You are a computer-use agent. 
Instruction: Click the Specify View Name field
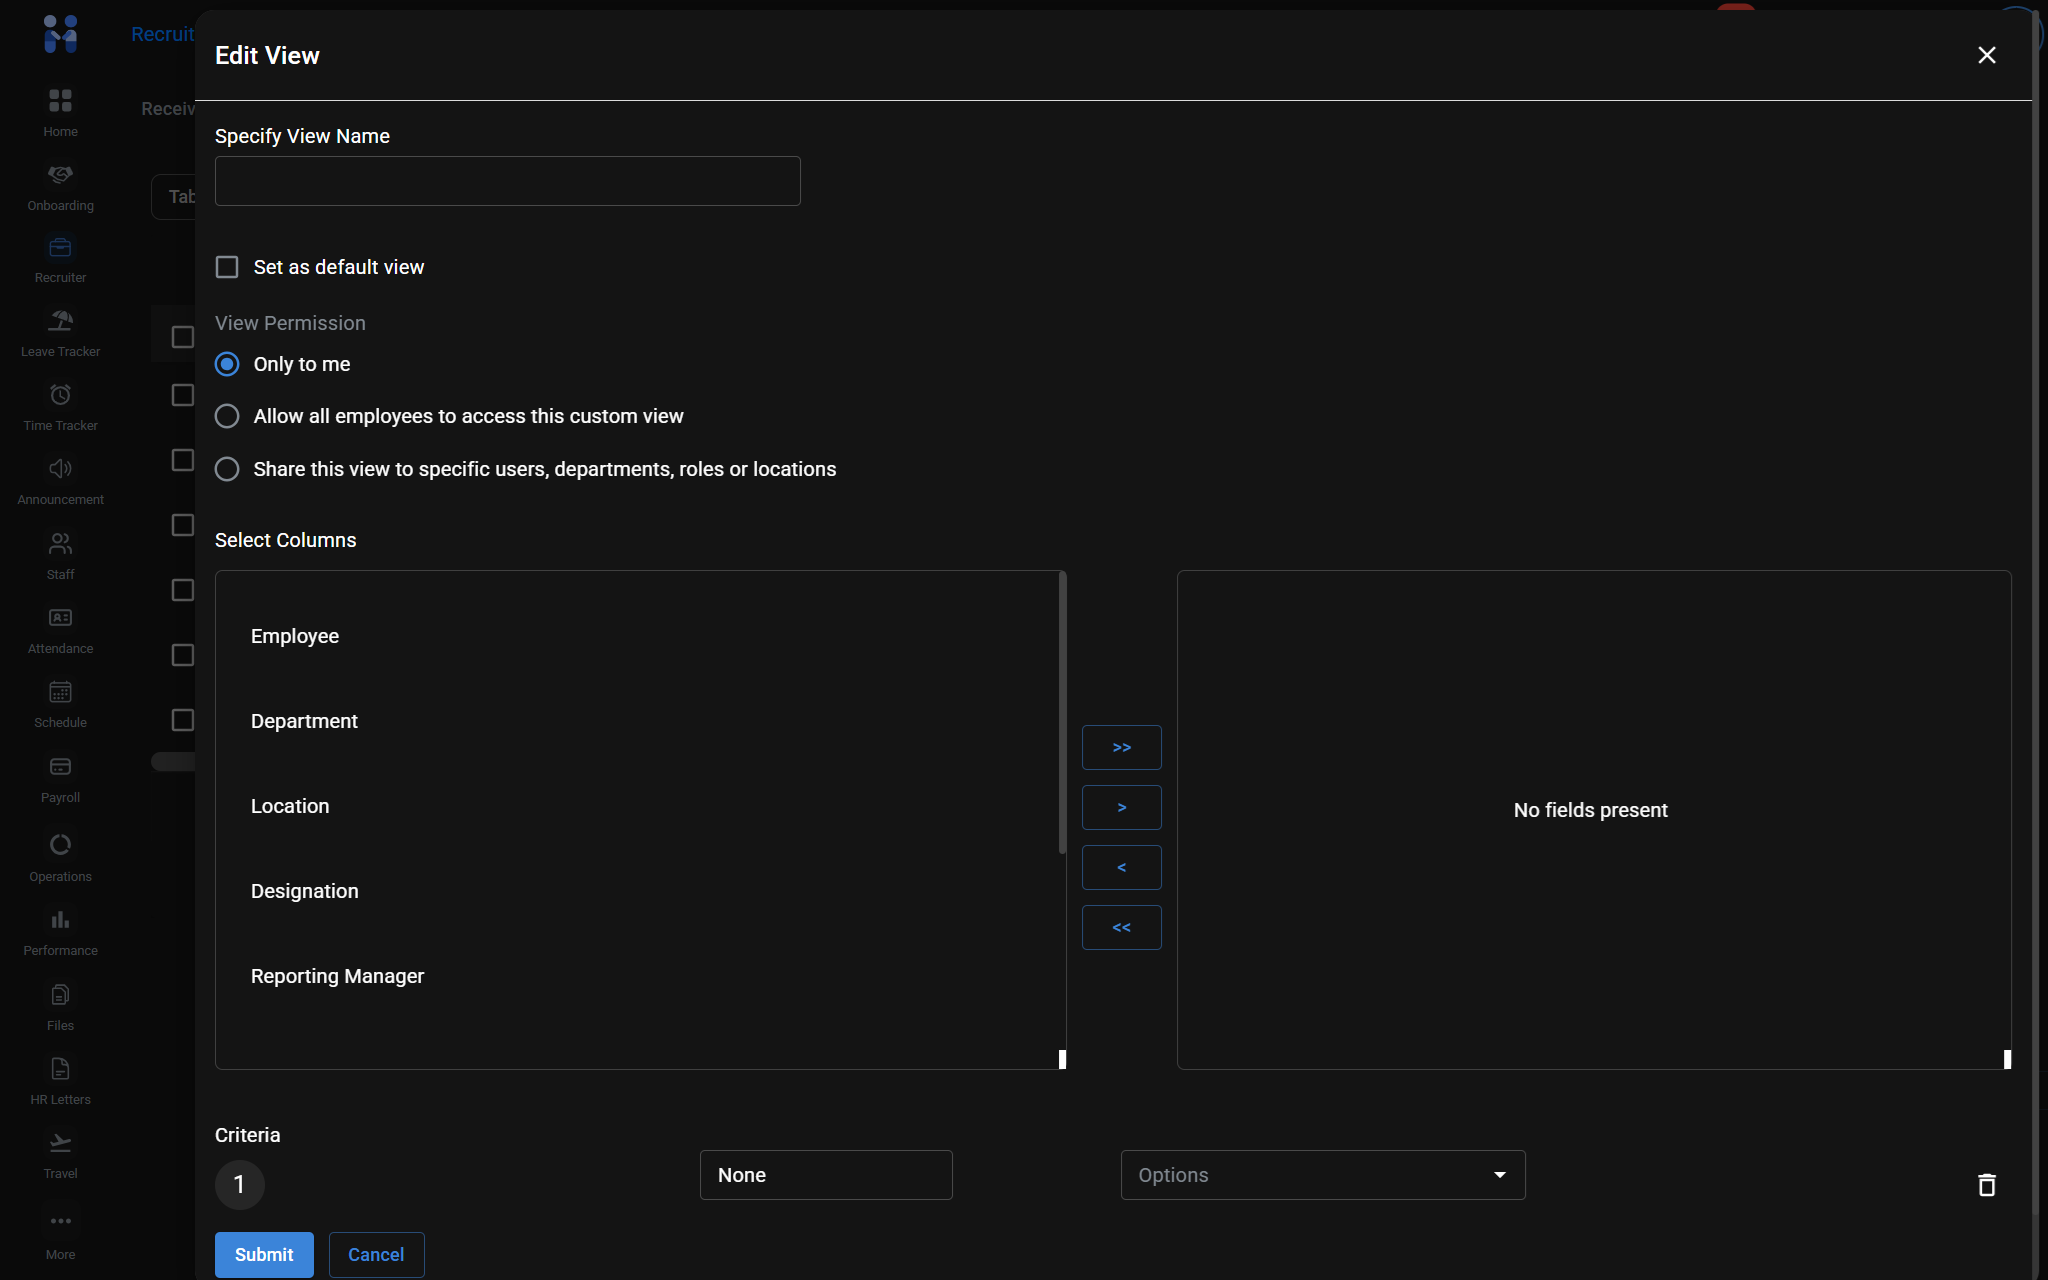click(x=507, y=181)
